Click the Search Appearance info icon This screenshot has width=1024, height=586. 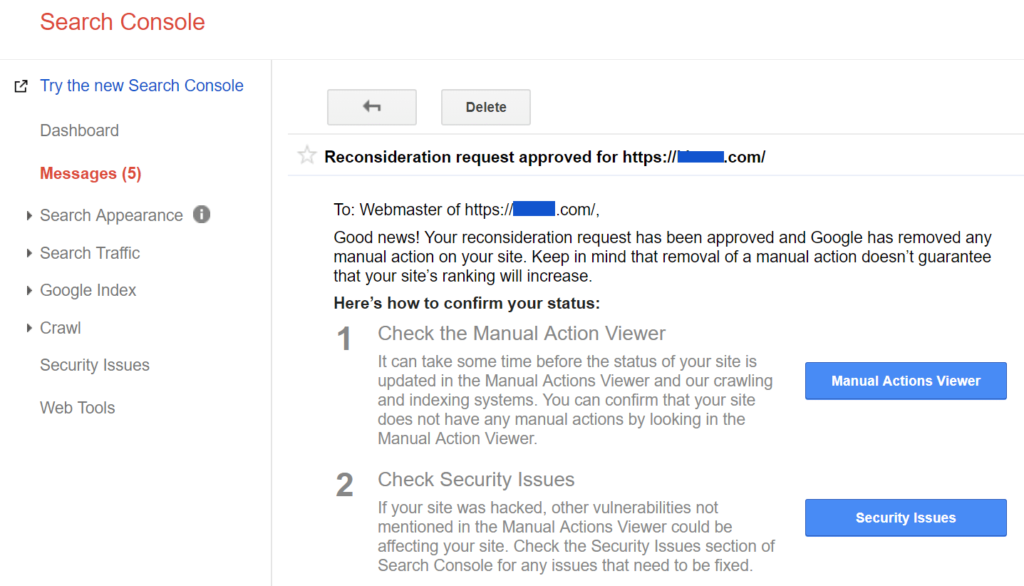click(x=201, y=214)
